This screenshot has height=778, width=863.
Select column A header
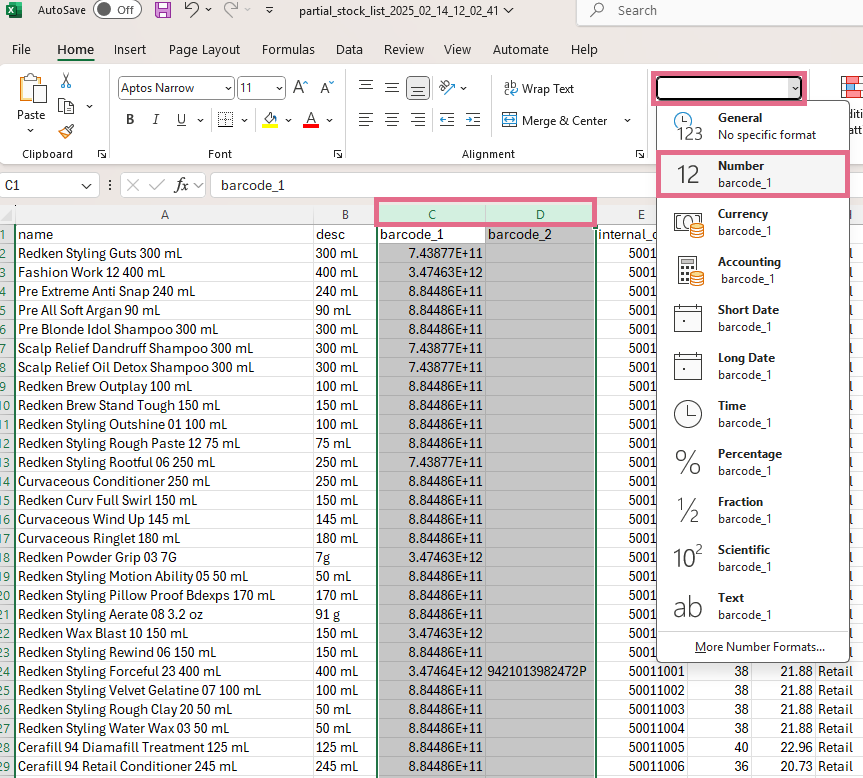pos(165,215)
